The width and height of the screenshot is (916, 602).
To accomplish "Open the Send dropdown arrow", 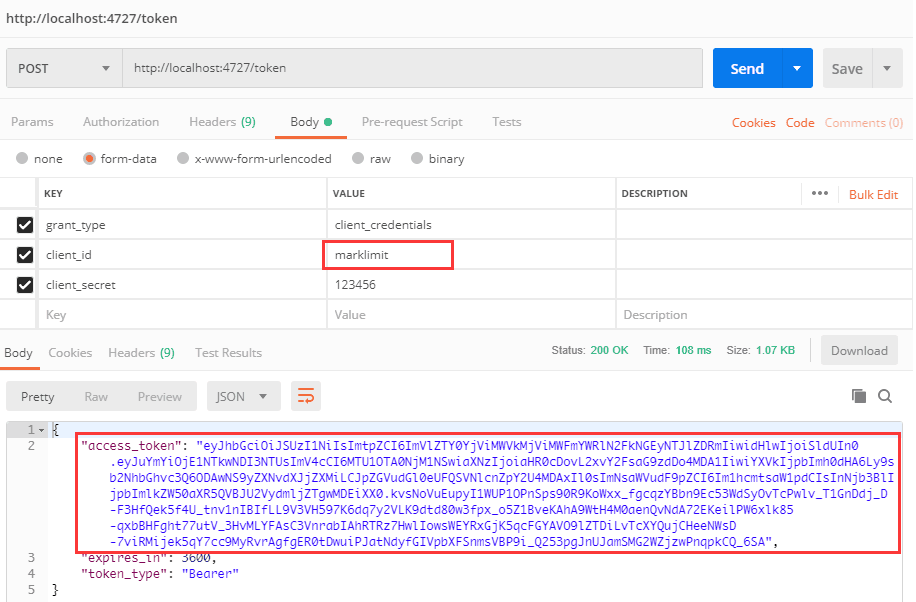I will [x=797, y=68].
